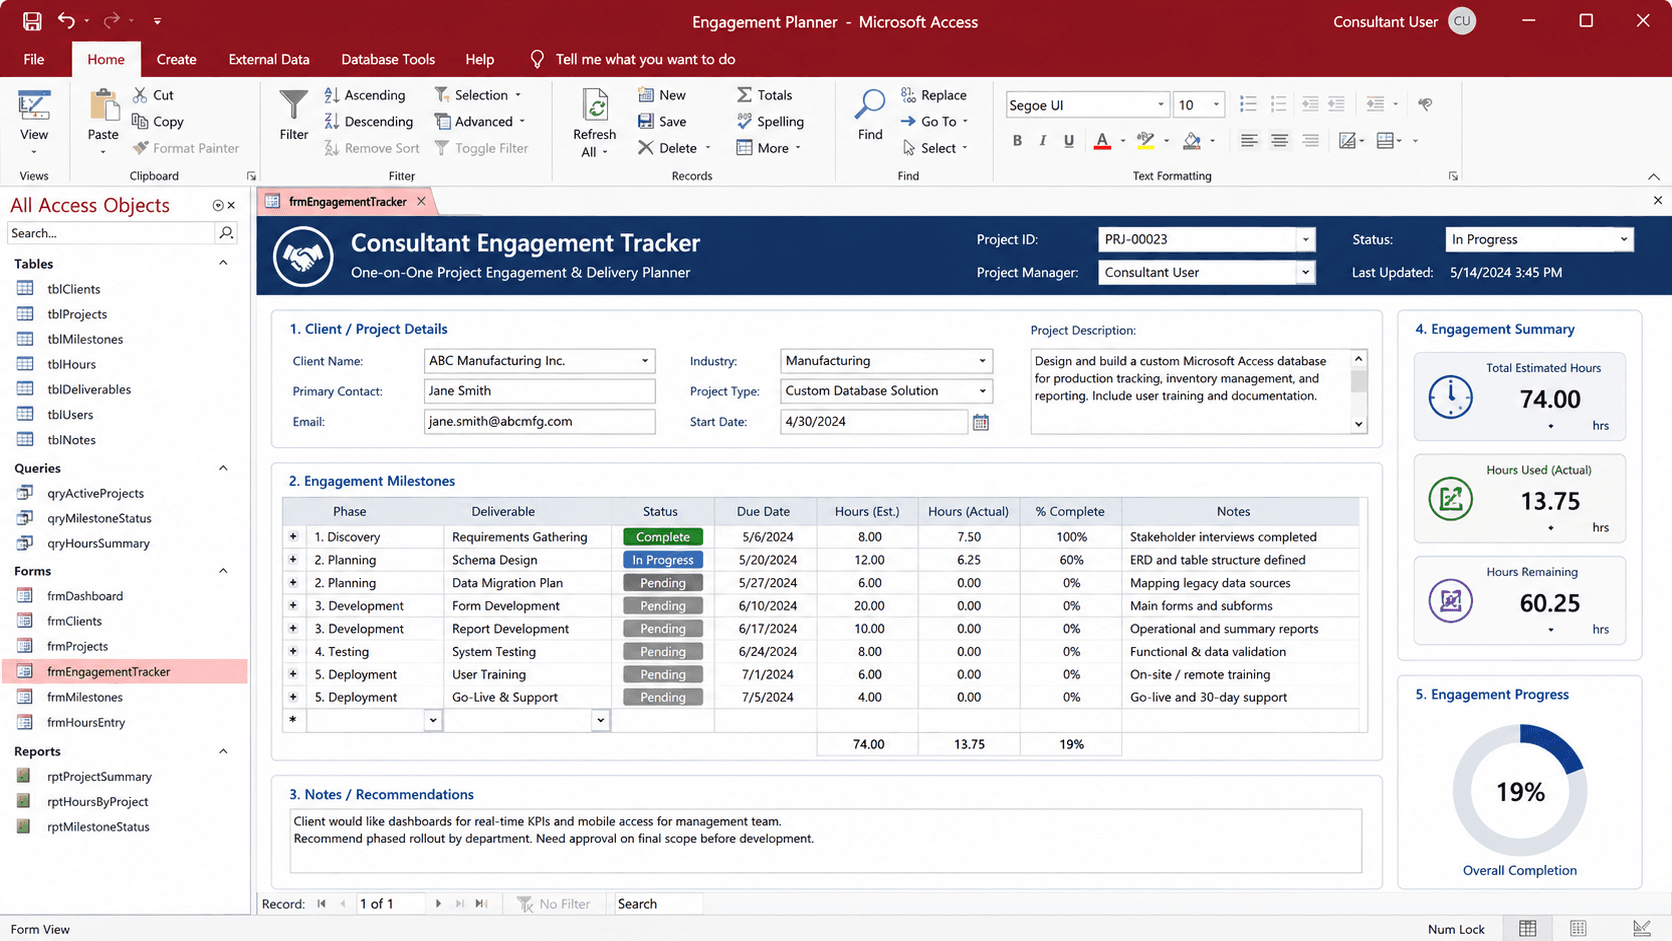Click the Filter funnel icon
Screen dimensions: 1672x941
tap(294, 106)
